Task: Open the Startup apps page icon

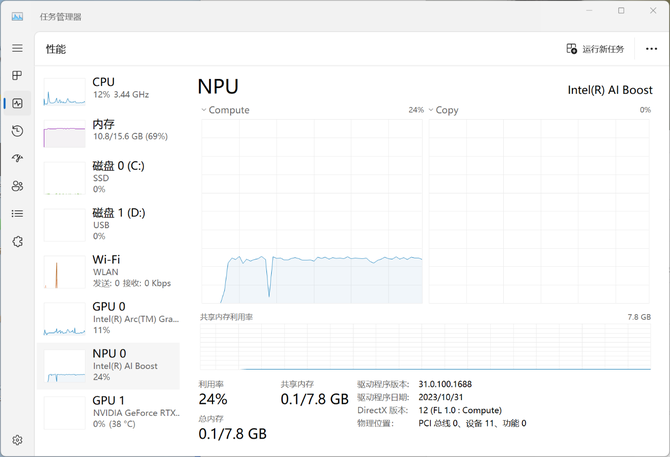Action: (x=17, y=158)
